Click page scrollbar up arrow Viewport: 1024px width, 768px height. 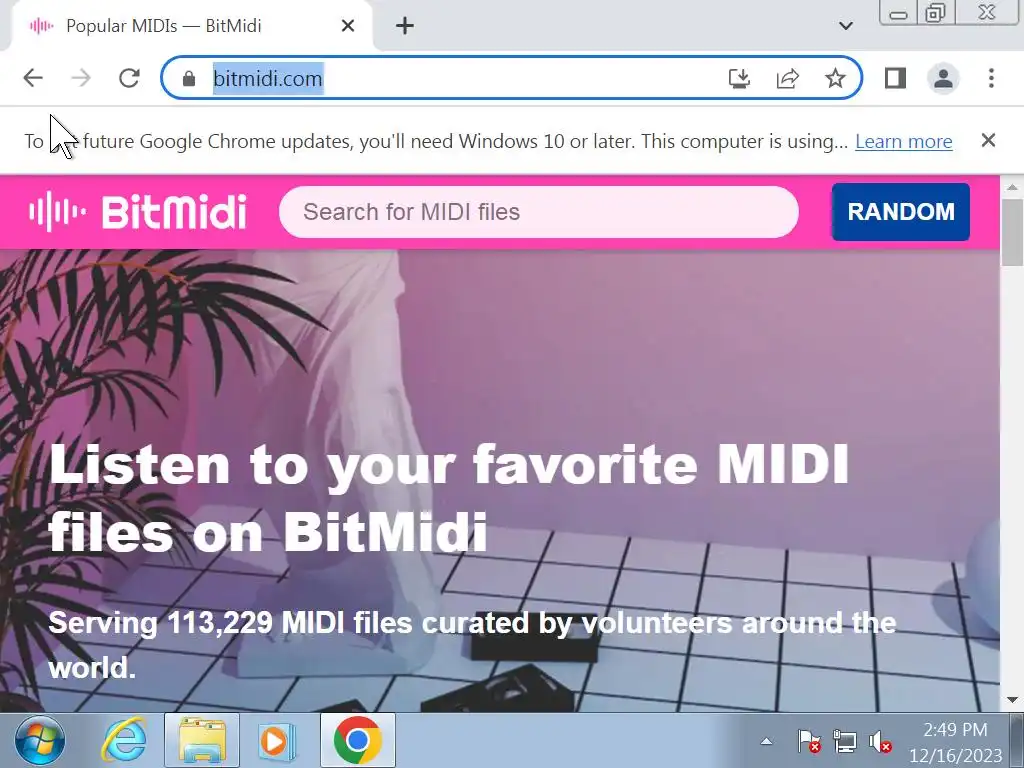pos(1012,187)
